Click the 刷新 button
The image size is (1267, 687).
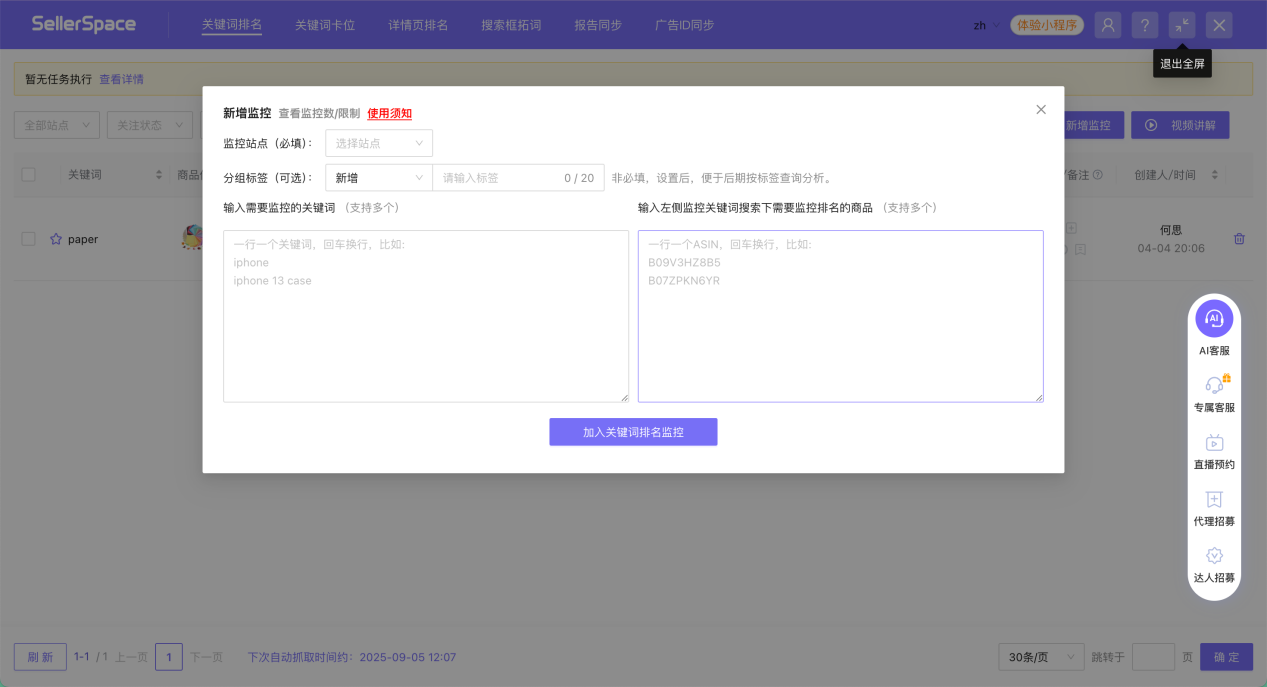point(40,657)
